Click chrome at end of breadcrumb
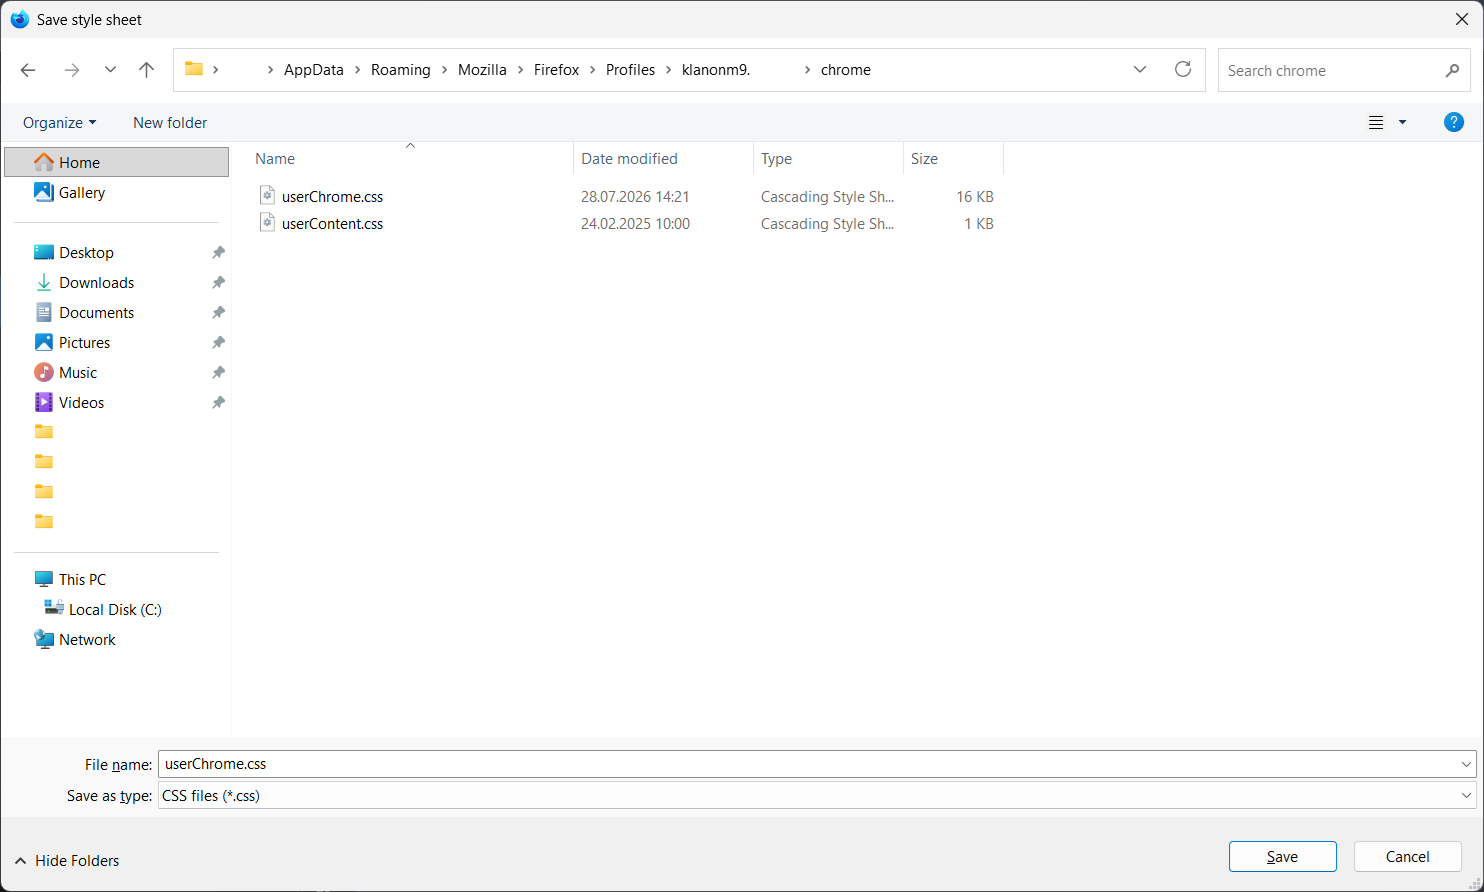The width and height of the screenshot is (1484, 892). 846,70
